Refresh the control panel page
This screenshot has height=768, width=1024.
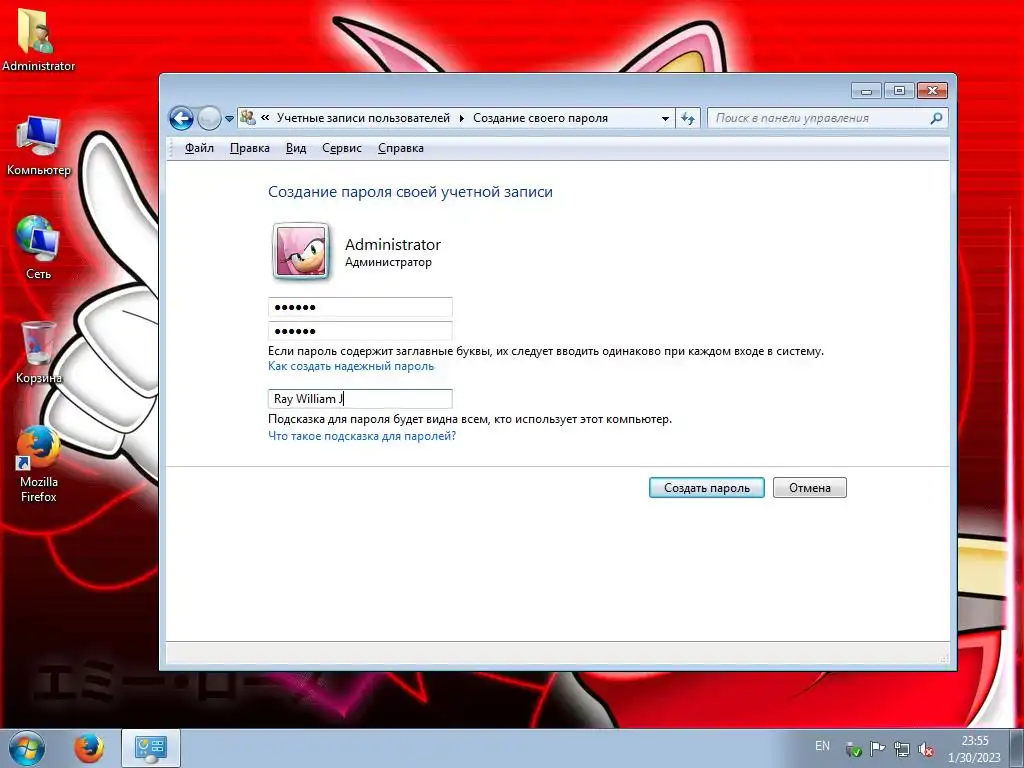688,118
